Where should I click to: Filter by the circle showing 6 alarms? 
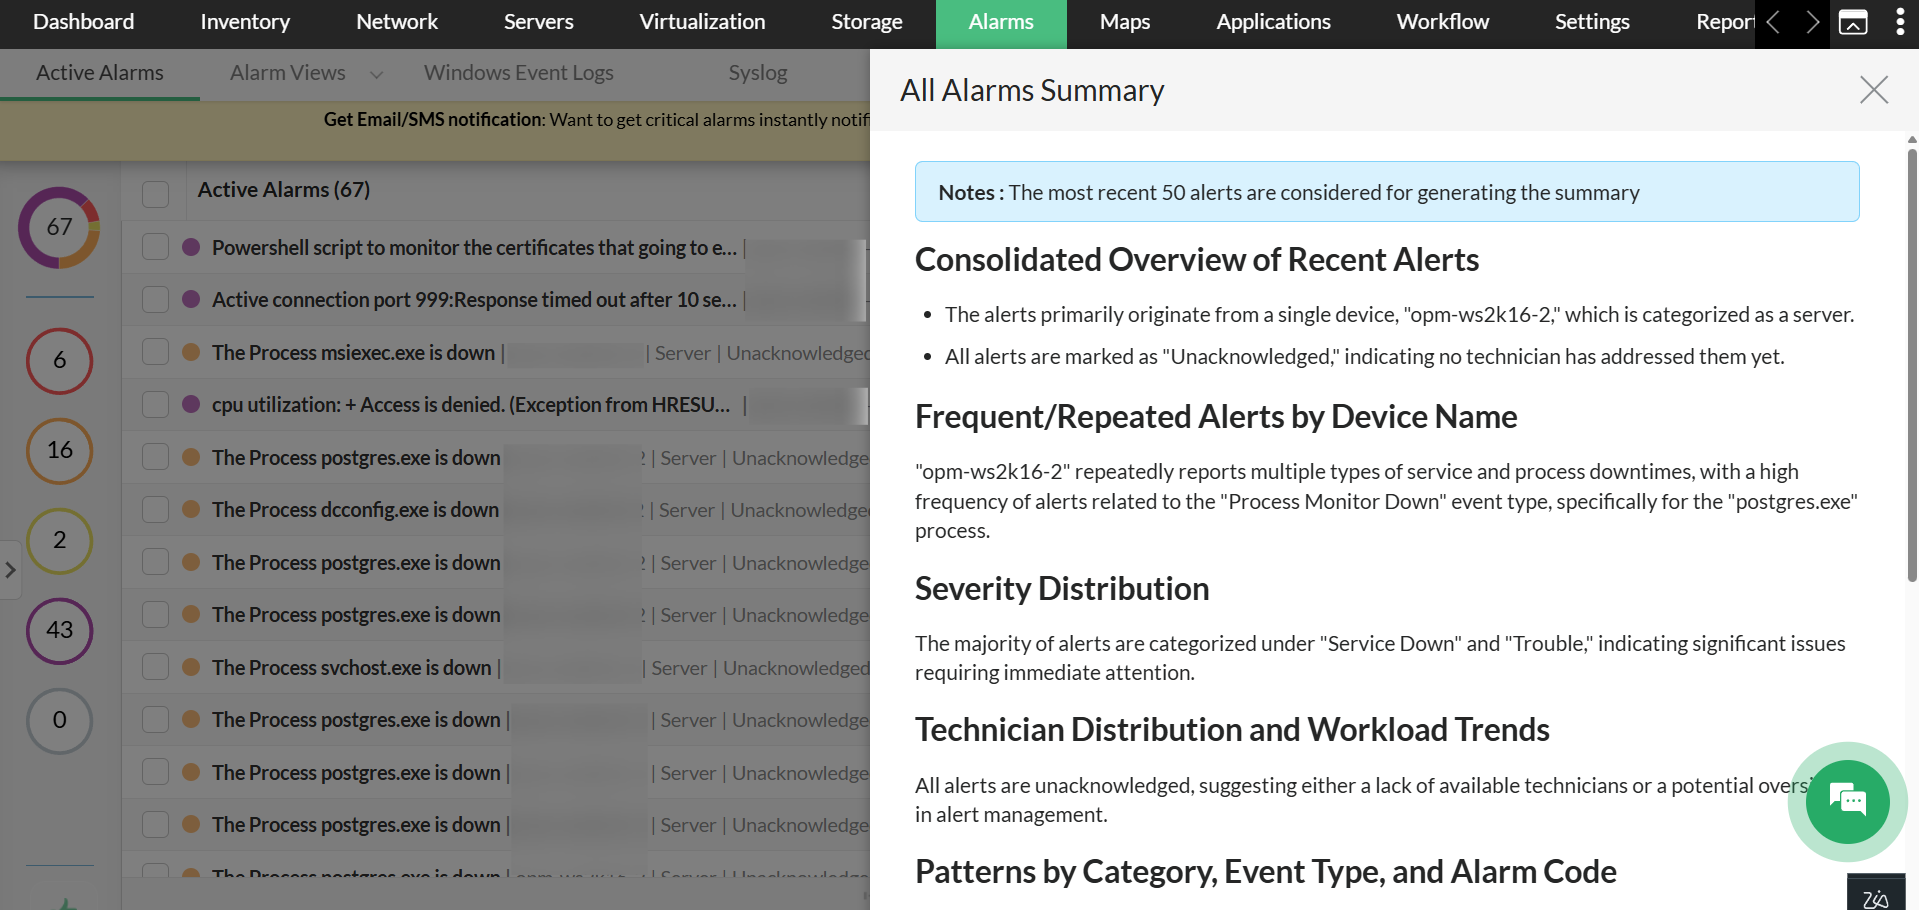[x=60, y=360]
